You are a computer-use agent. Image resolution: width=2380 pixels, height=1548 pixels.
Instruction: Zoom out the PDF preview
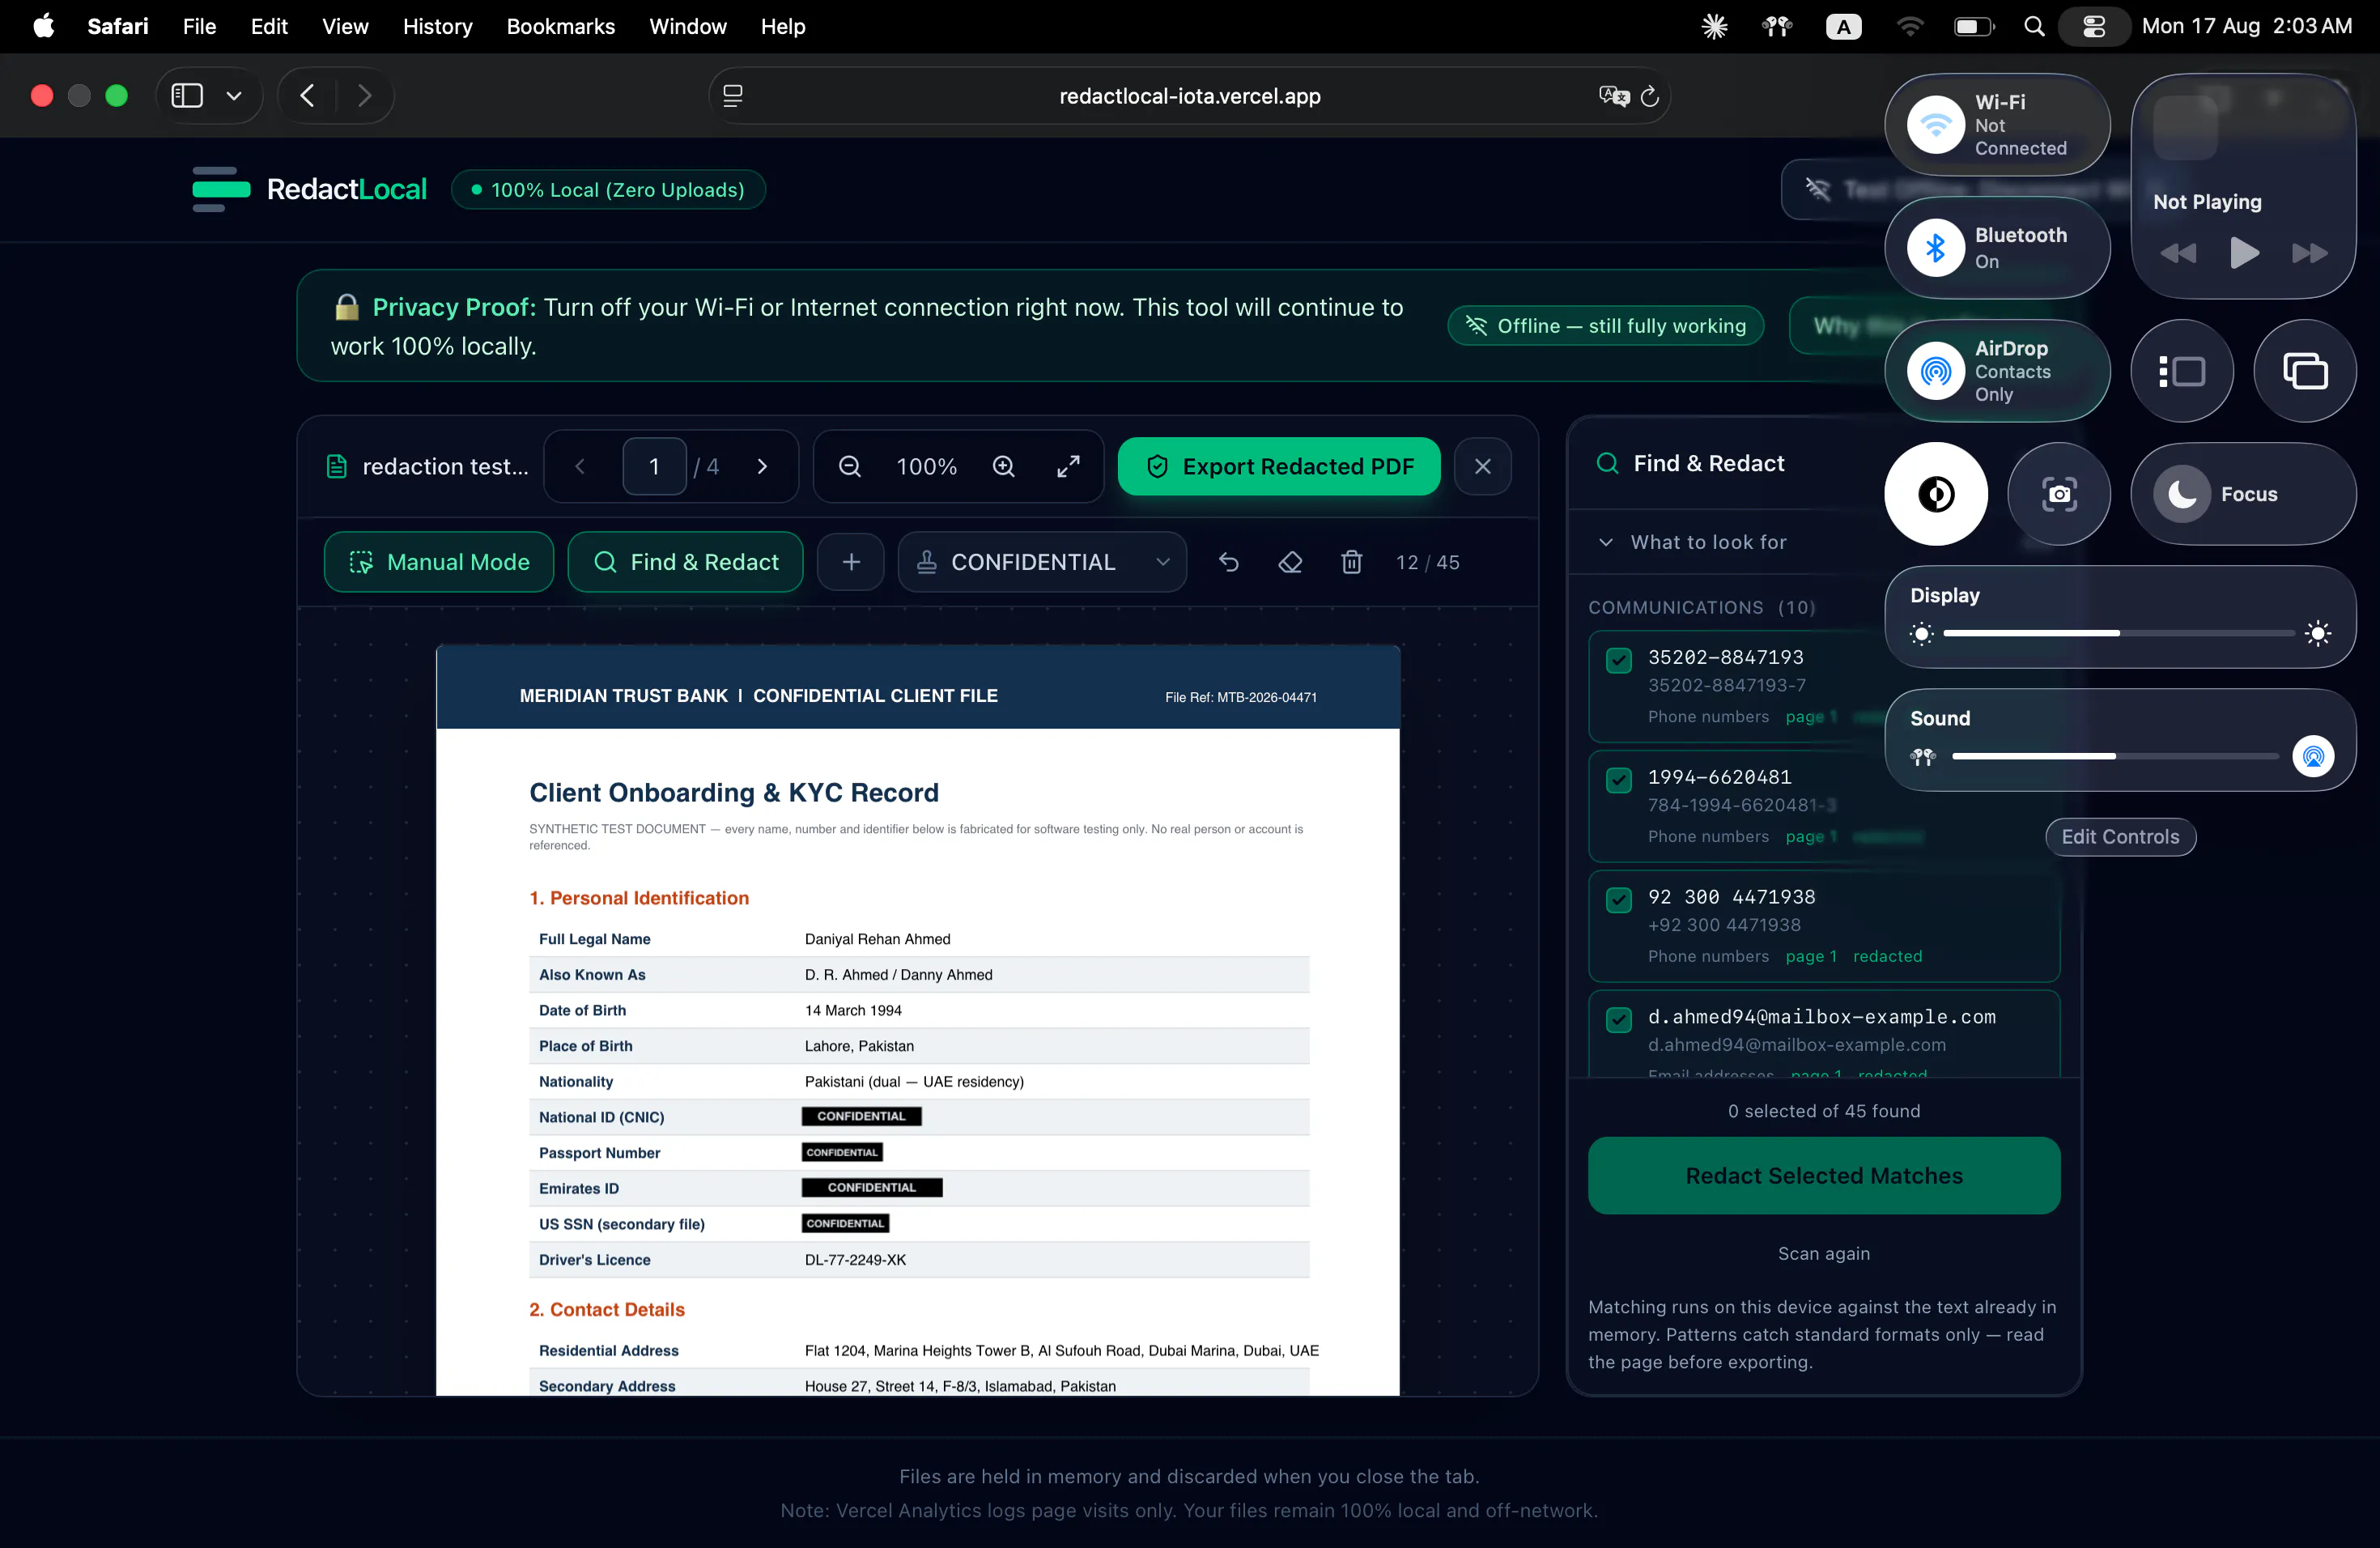pyautogui.click(x=850, y=466)
